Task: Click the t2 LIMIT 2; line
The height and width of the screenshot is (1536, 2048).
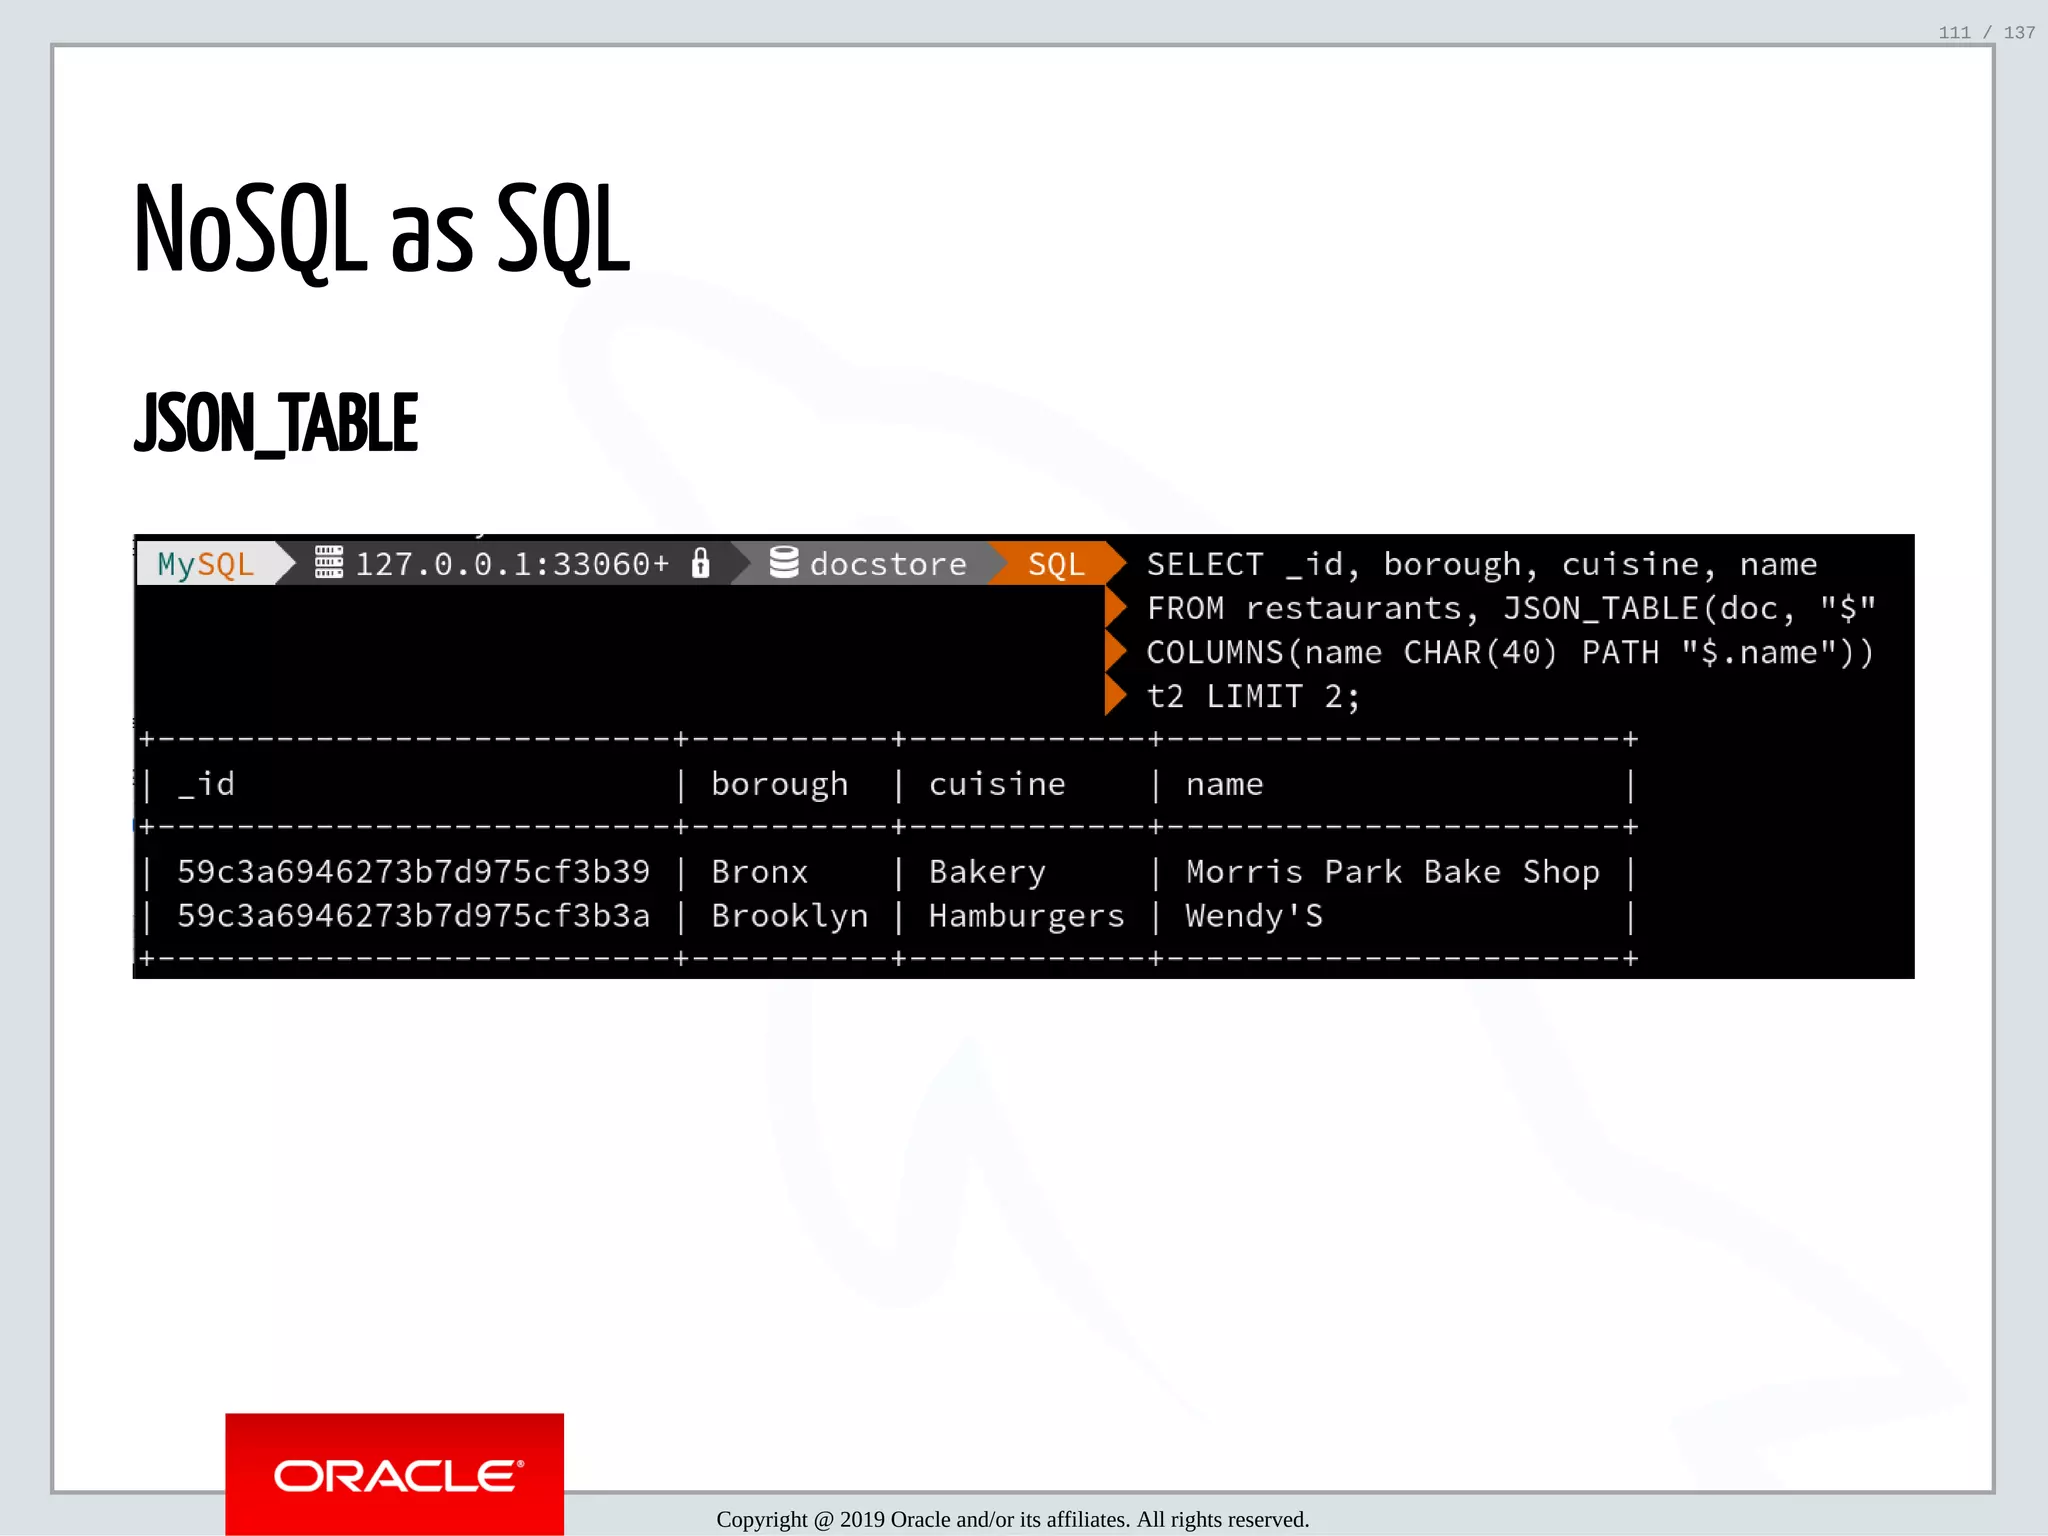Action: [x=1253, y=697]
